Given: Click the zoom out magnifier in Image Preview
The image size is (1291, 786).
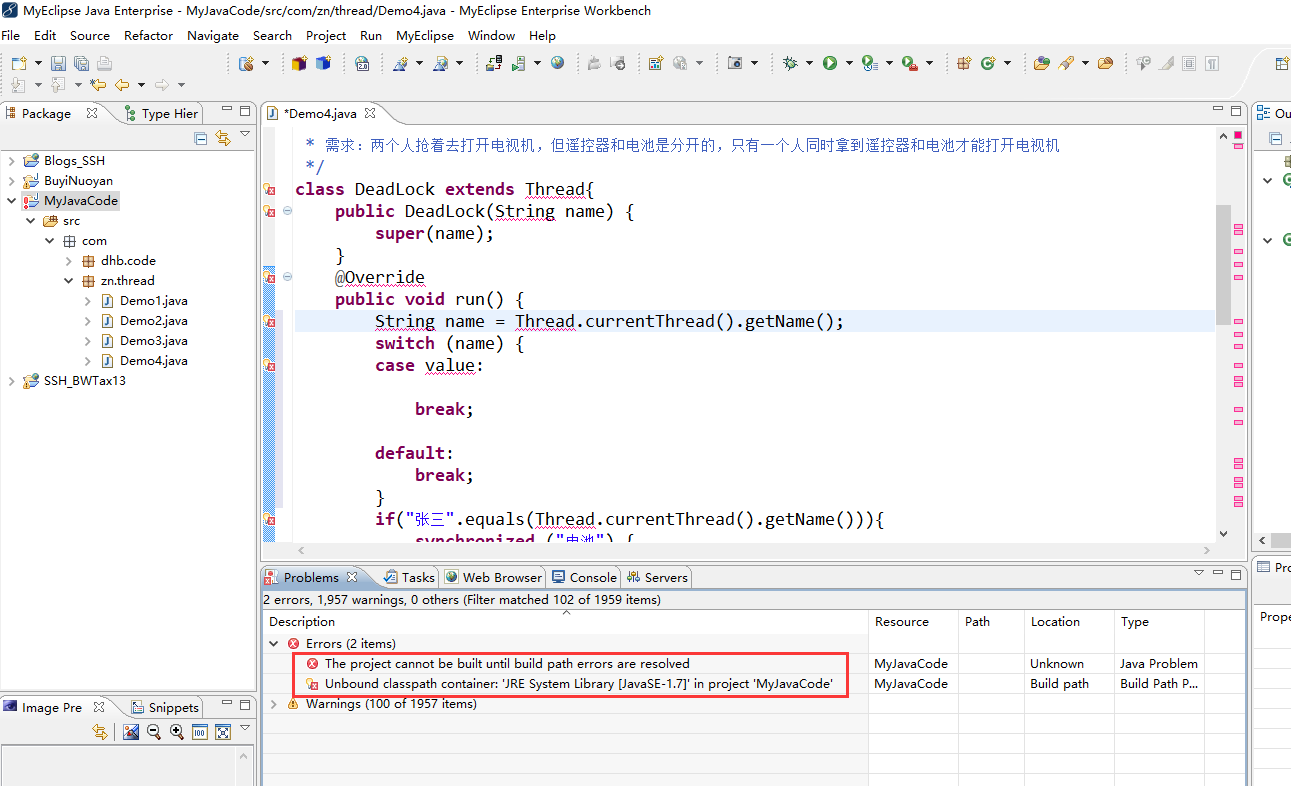Looking at the screenshot, I should point(153,731).
